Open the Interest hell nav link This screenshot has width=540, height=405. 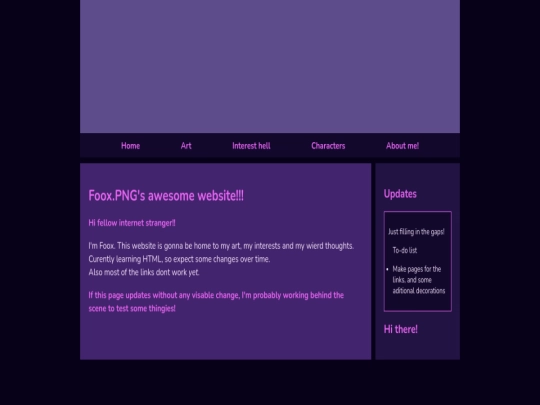[x=251, y=146]
